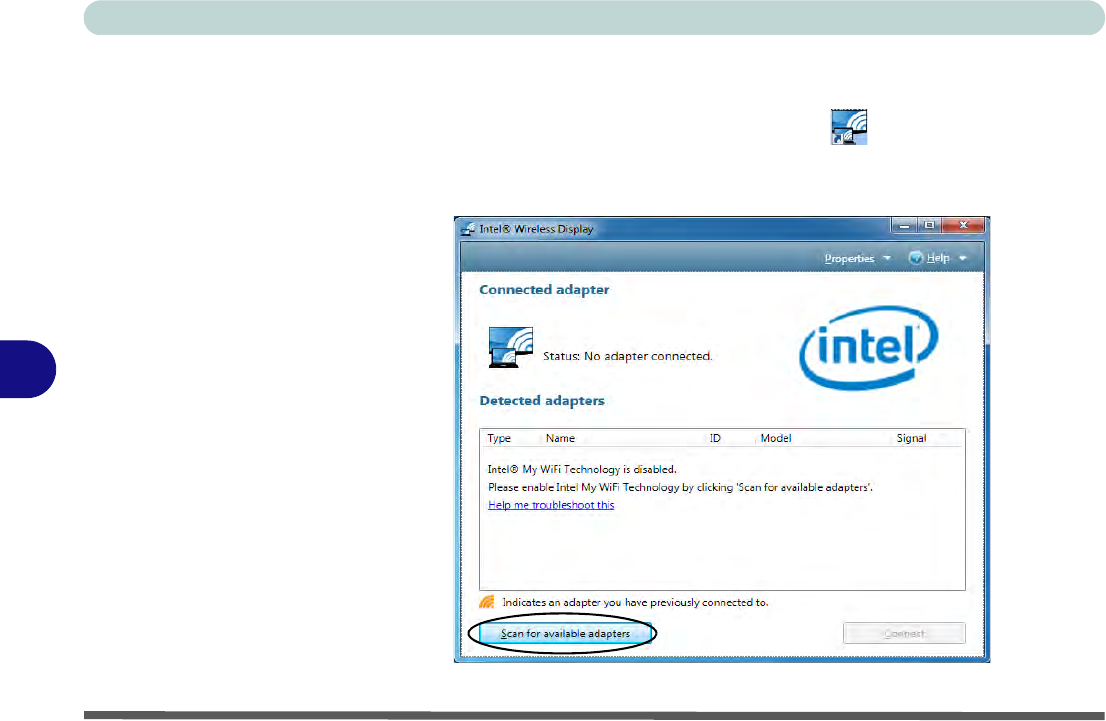Screen dimensions: 1106x721
Task: Close the Intel Wireless Display window
Action: click(x=963, y=226)
